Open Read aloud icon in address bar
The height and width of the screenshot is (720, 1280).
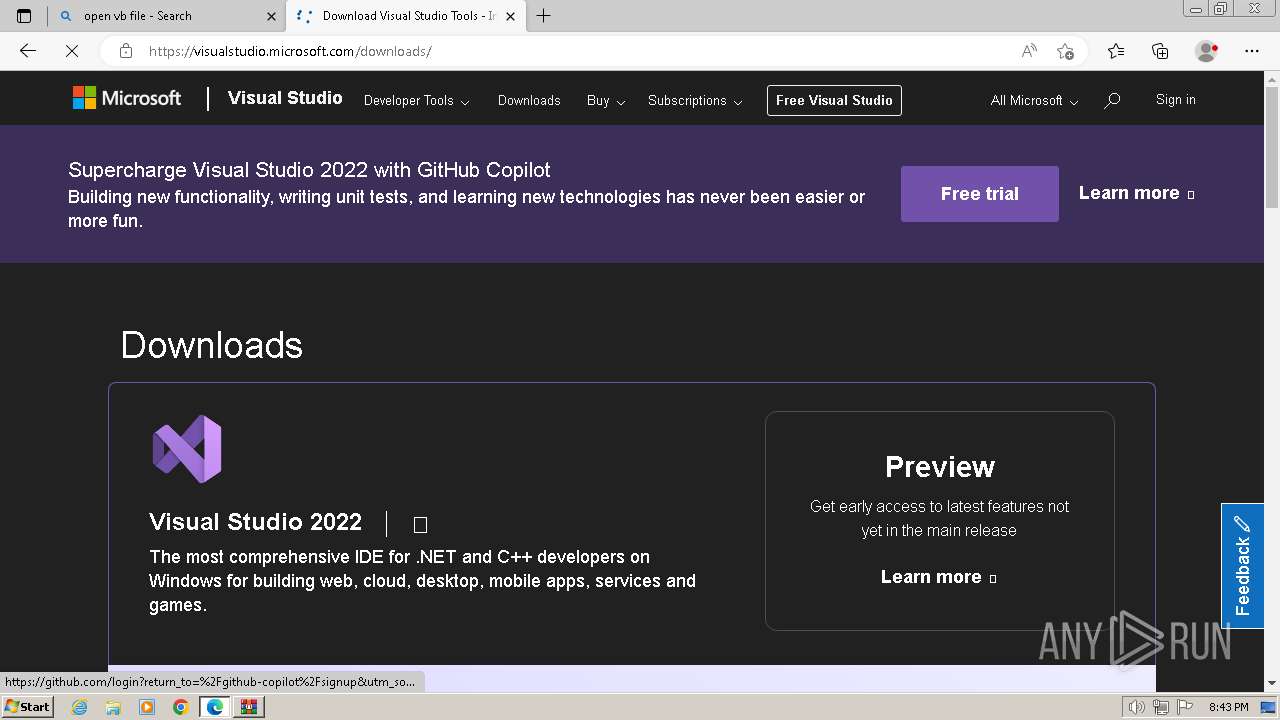[x=1029, y=51]
